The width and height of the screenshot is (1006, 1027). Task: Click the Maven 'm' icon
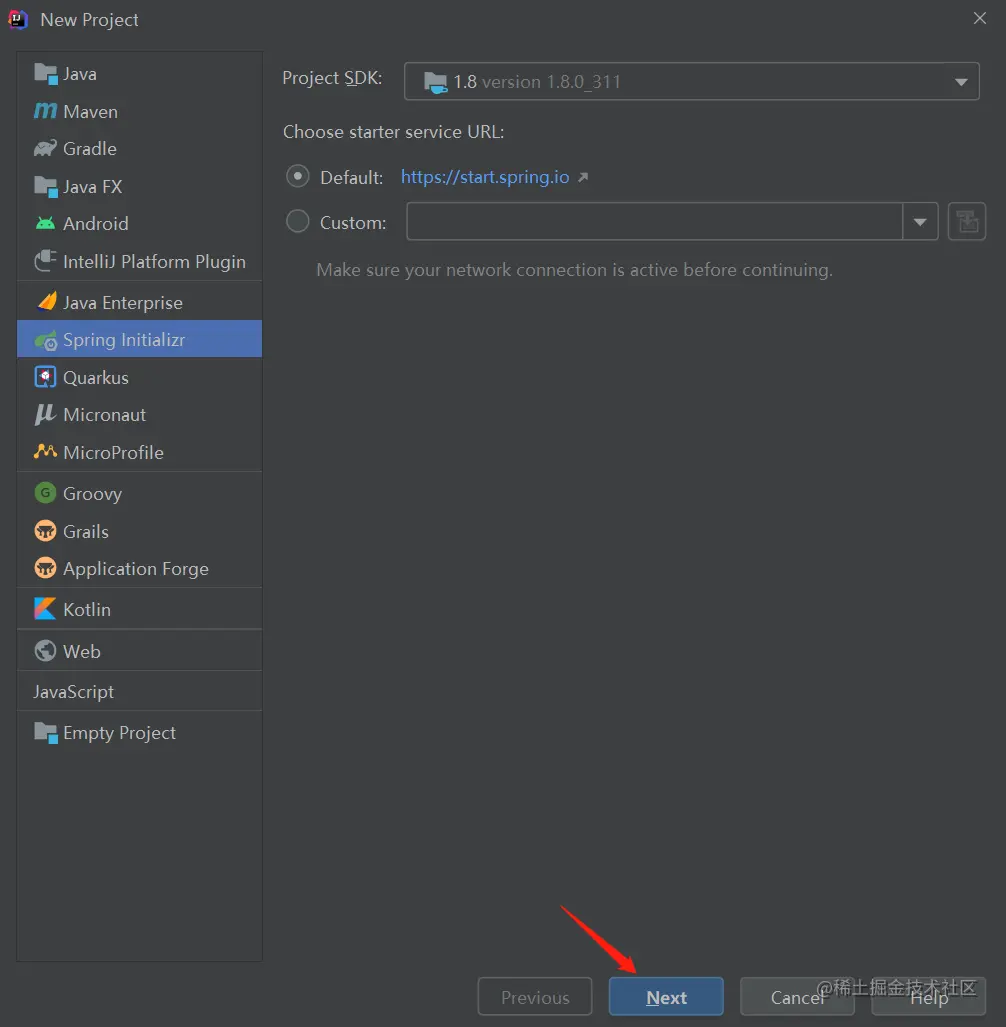point(45,111)
